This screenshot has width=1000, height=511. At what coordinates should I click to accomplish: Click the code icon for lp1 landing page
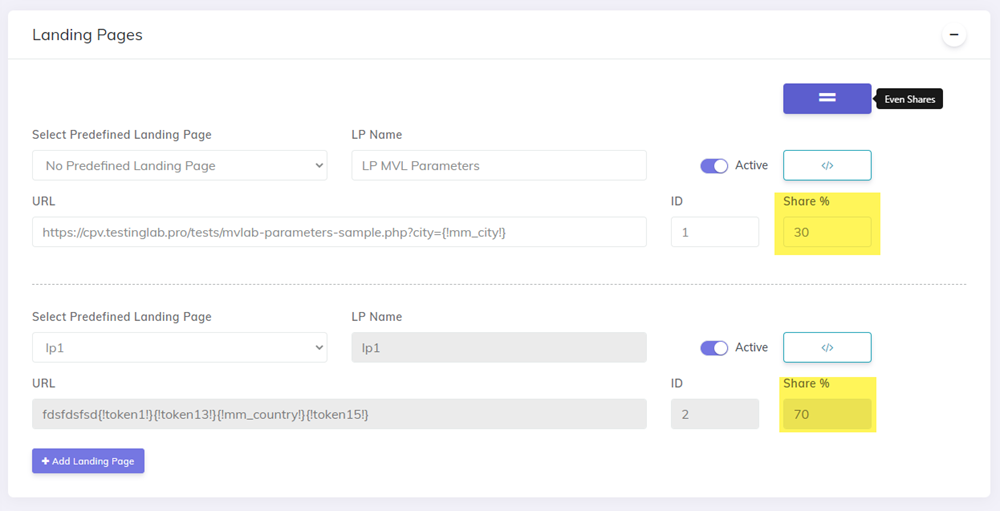(827, 347)
